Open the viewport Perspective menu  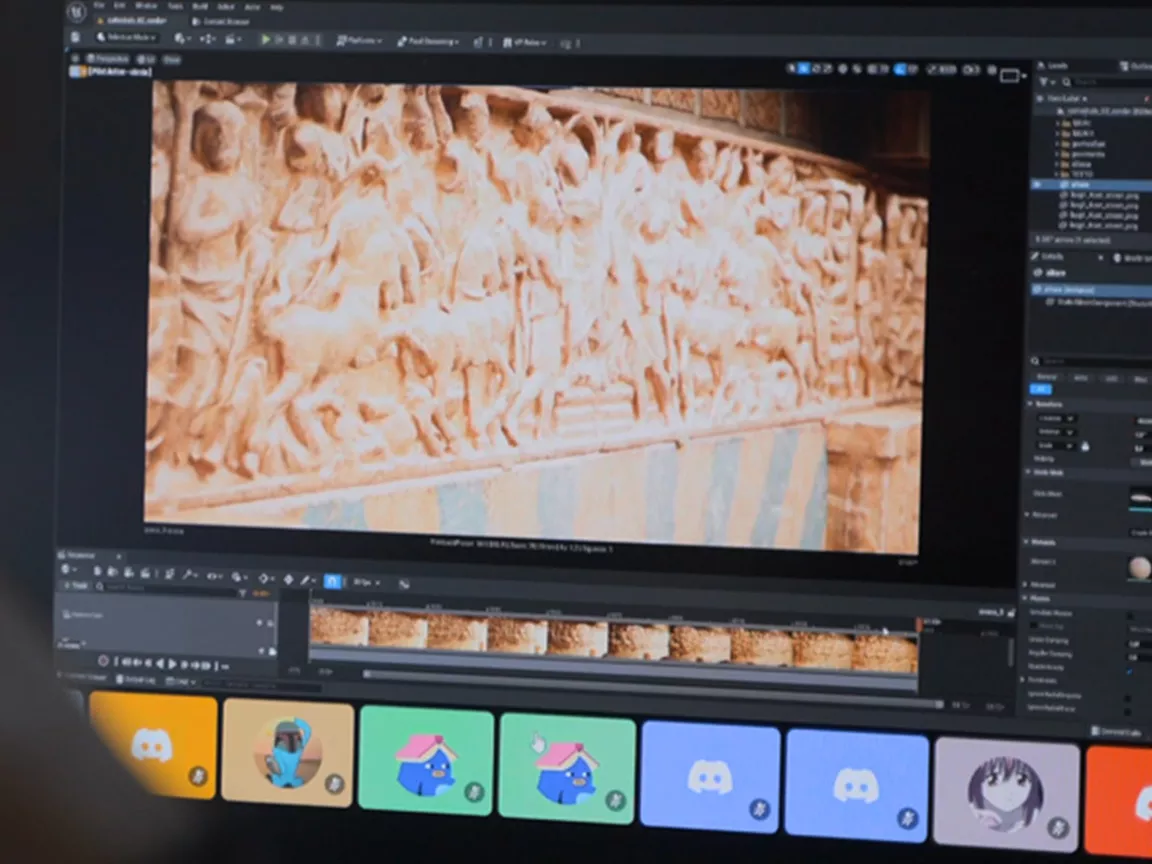coord(106,58)
